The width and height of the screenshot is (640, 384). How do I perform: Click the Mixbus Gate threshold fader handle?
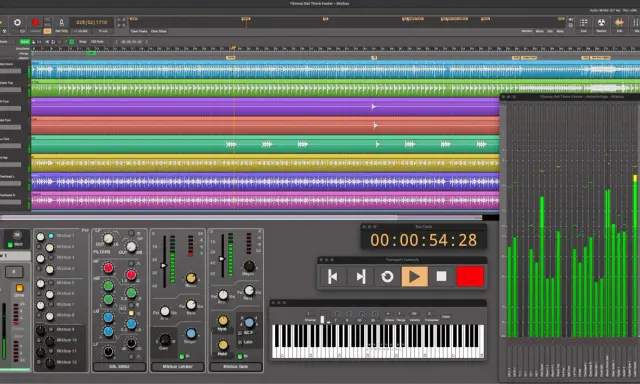click(x=222, y=259)
